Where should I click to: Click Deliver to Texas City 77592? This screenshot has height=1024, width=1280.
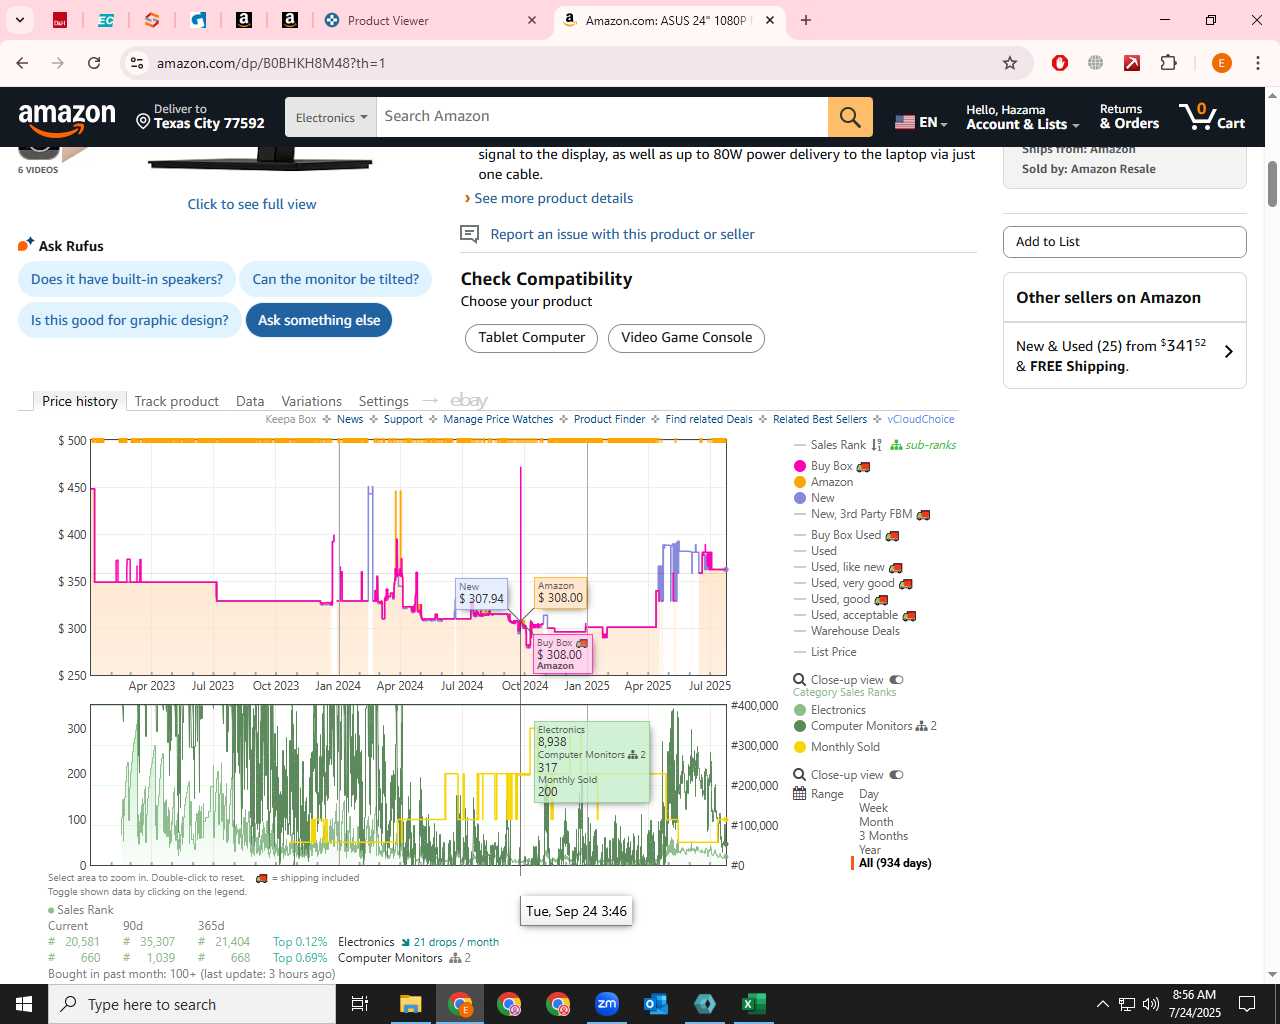[200, 117]
